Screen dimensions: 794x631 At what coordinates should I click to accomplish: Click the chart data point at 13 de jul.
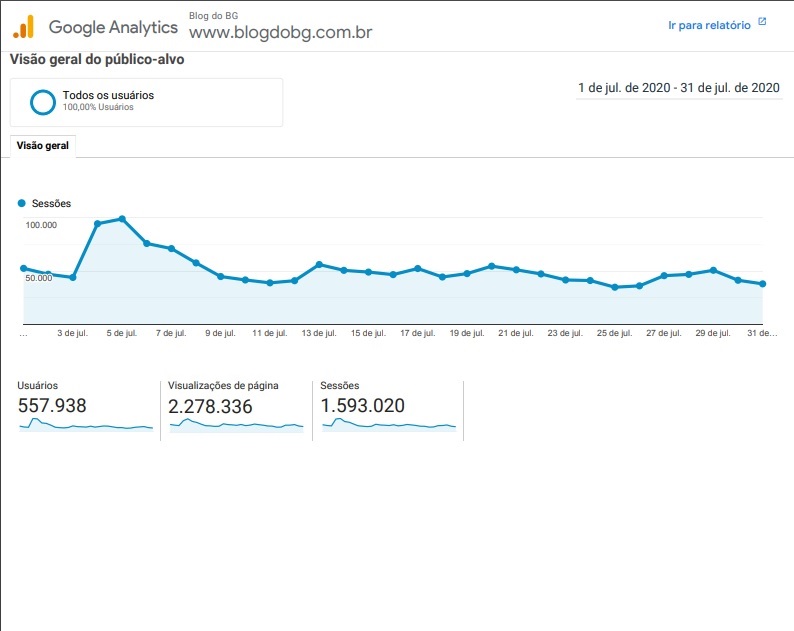click(x=319, y=264)
